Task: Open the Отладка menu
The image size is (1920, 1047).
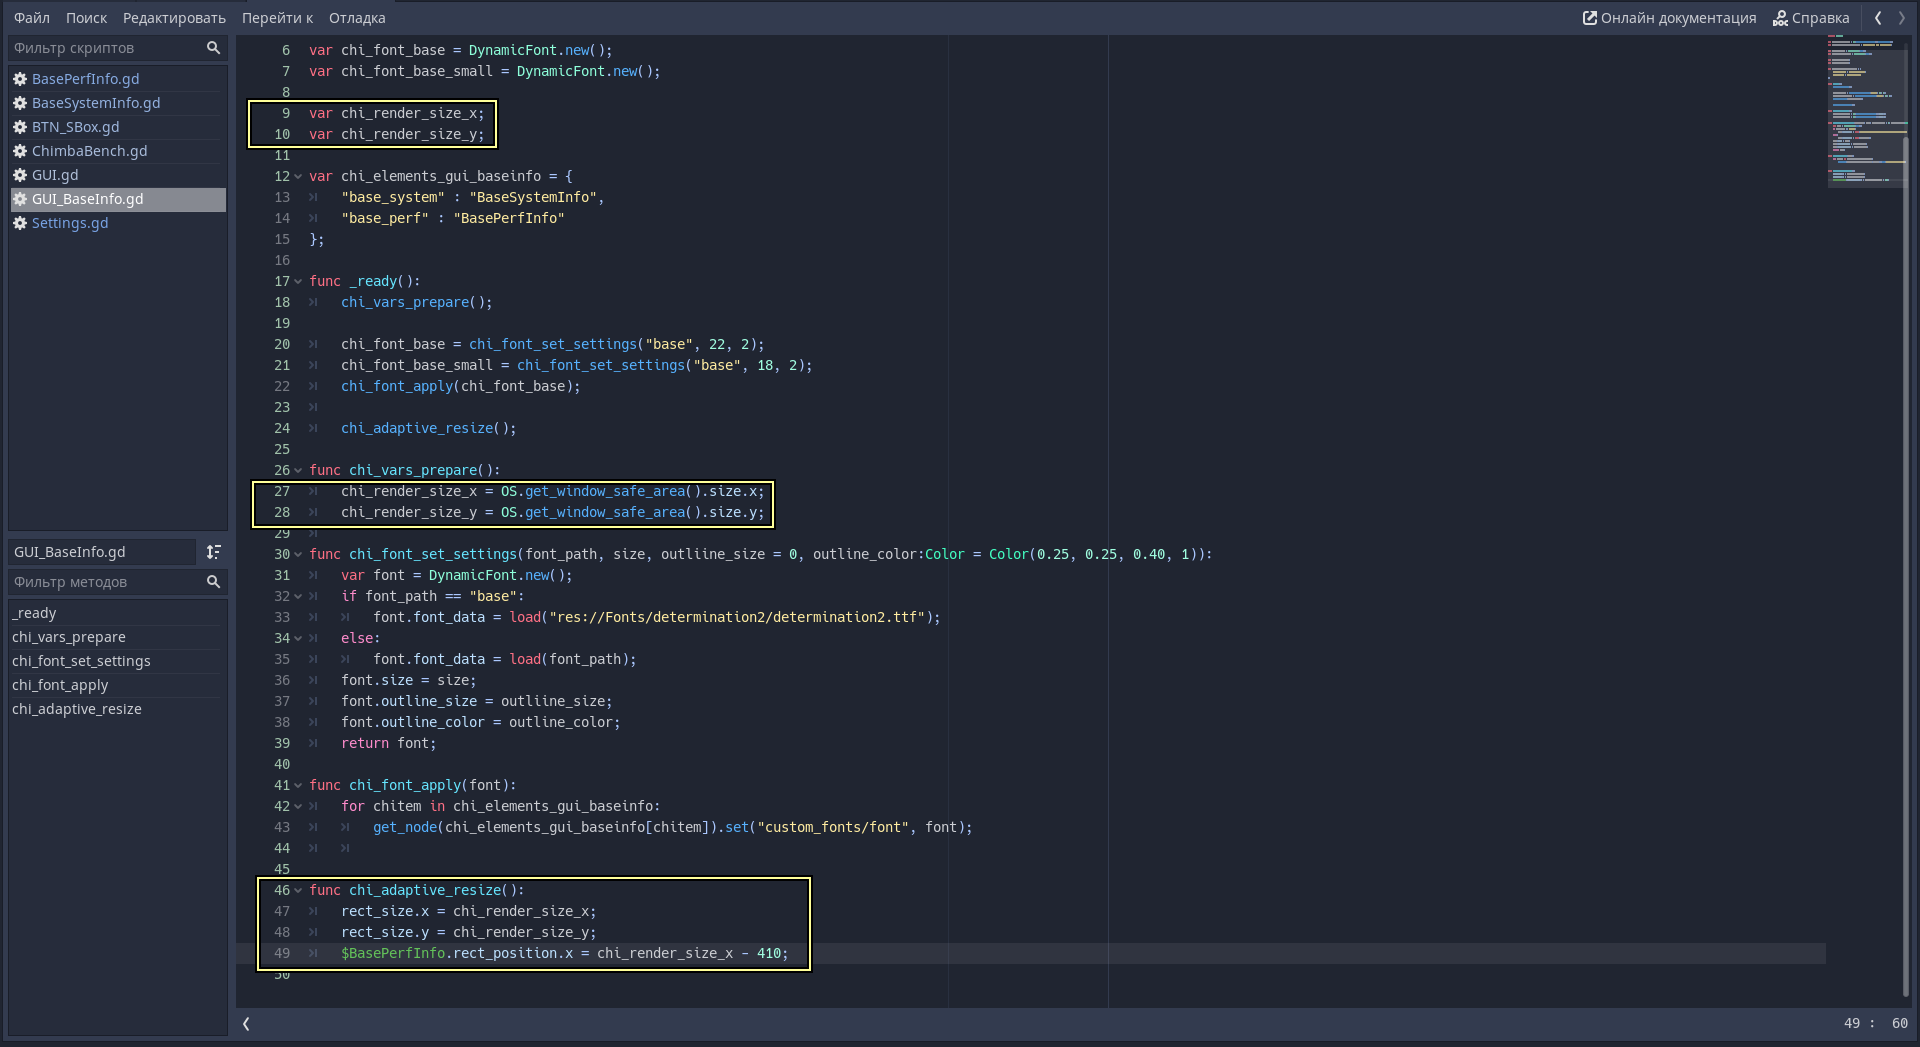Action: pyautogui.click(x=357, y=18)
